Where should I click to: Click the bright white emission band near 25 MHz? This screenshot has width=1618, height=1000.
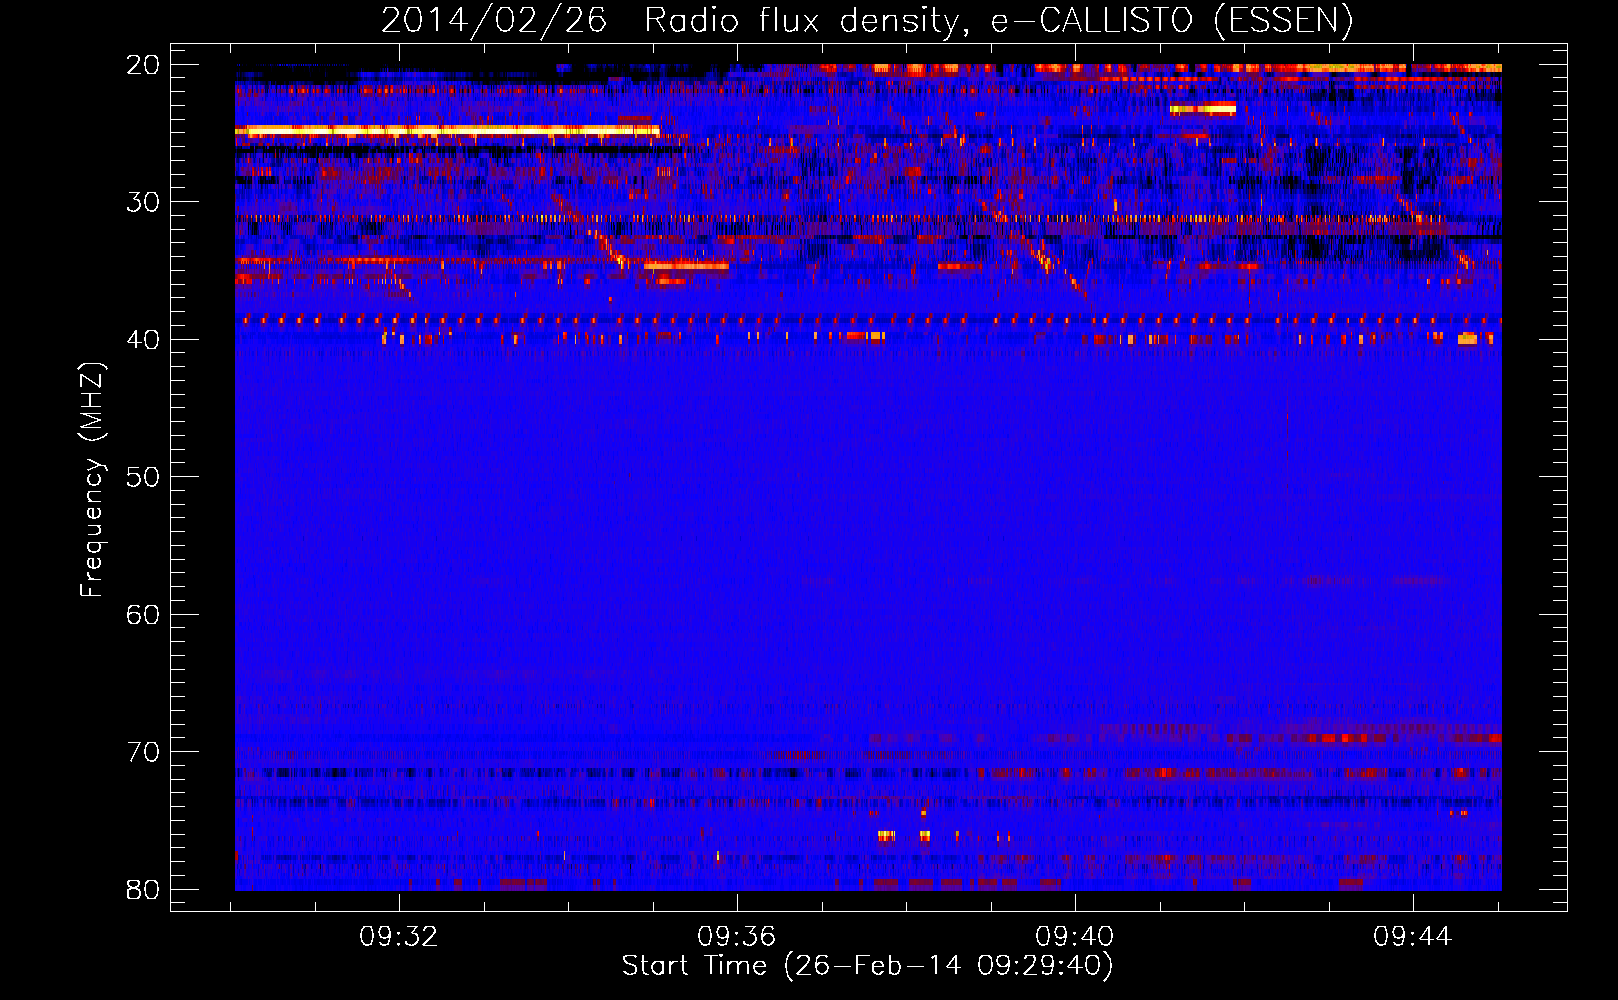click(x=447, y=130)
